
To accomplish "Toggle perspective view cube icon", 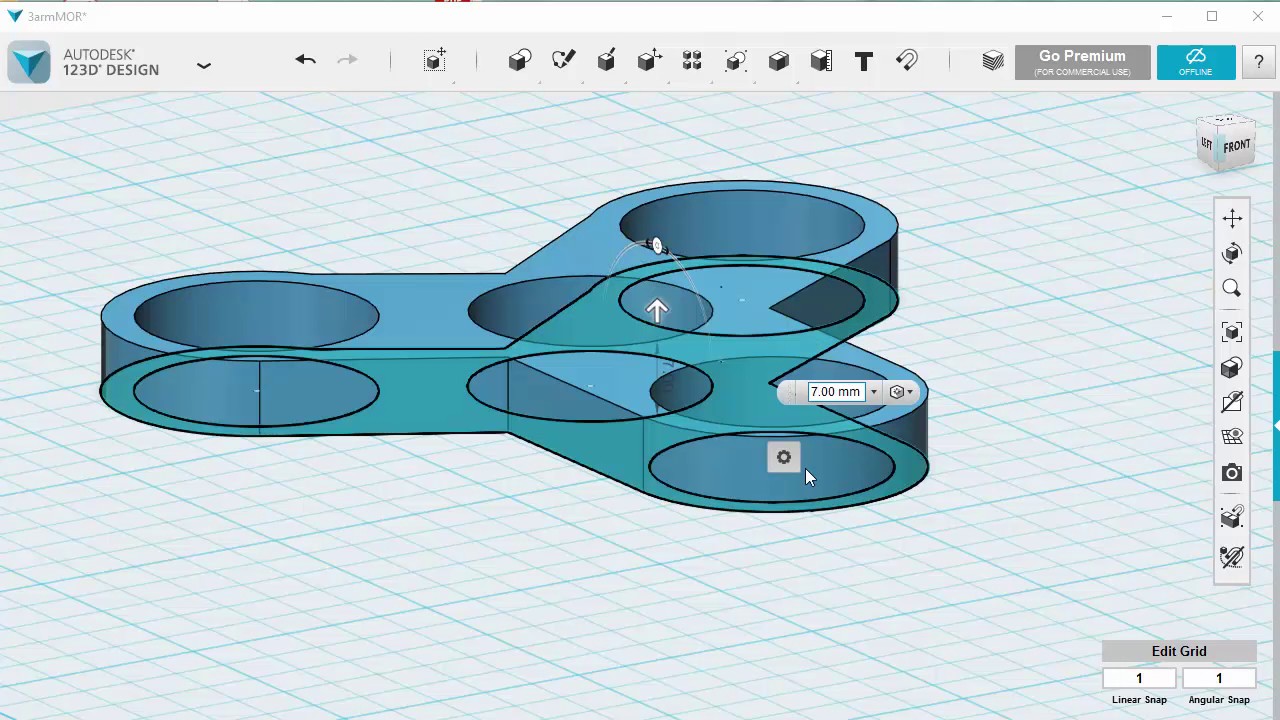I will [x=1232, y=367].
